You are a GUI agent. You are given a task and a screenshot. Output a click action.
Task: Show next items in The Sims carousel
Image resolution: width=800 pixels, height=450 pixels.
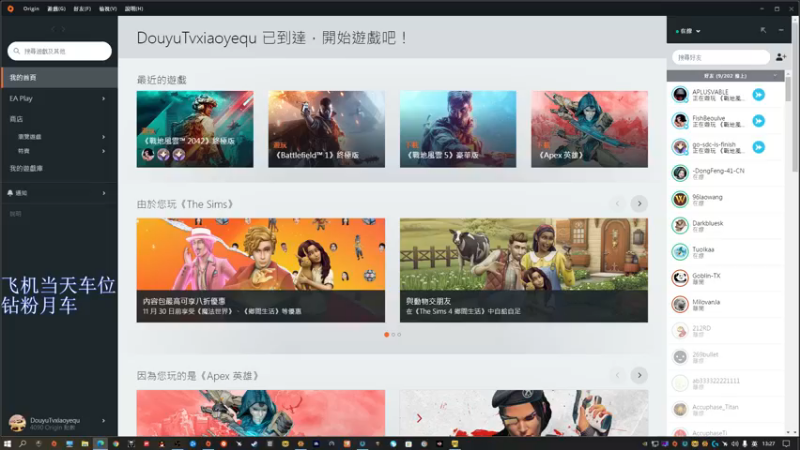[639, 204]
